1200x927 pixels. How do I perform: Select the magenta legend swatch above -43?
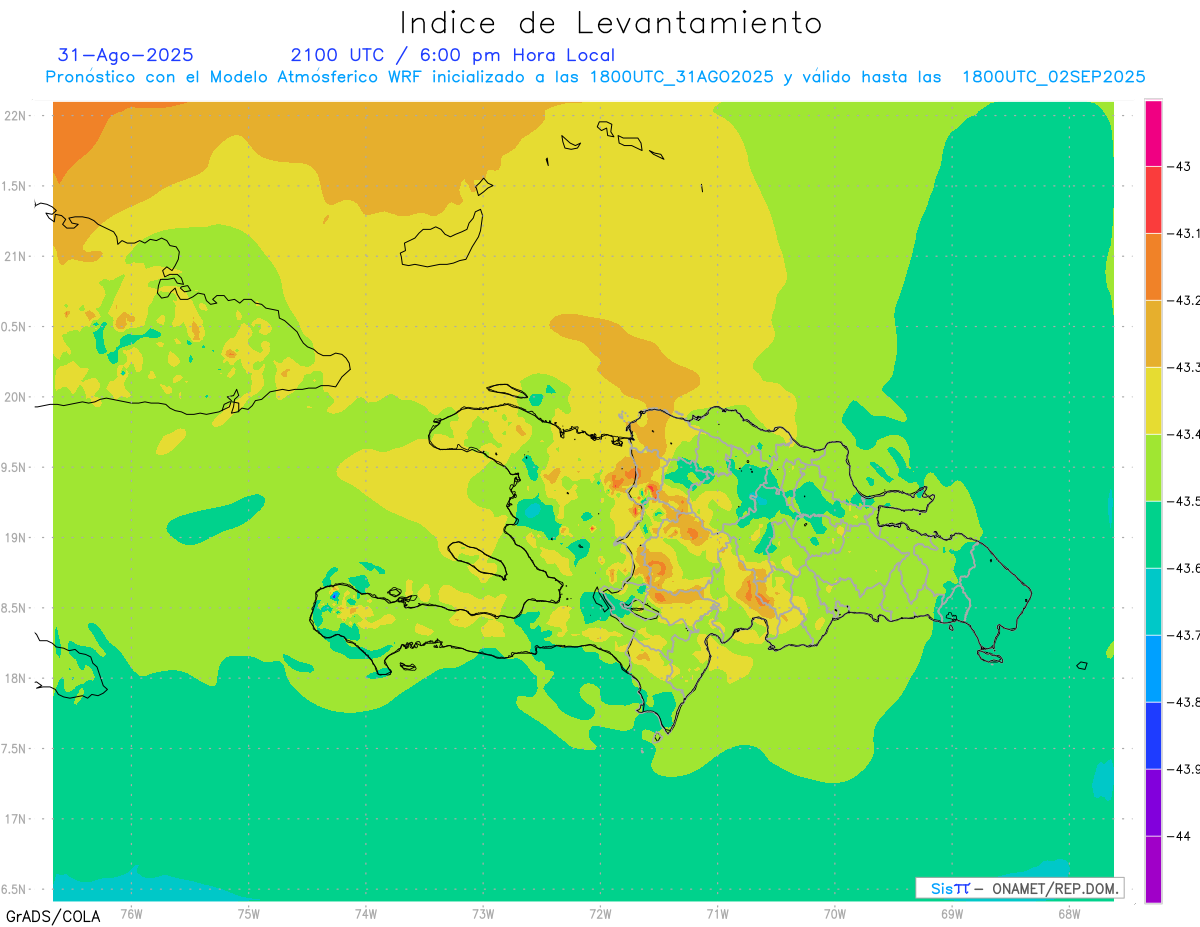(1153, 133)
